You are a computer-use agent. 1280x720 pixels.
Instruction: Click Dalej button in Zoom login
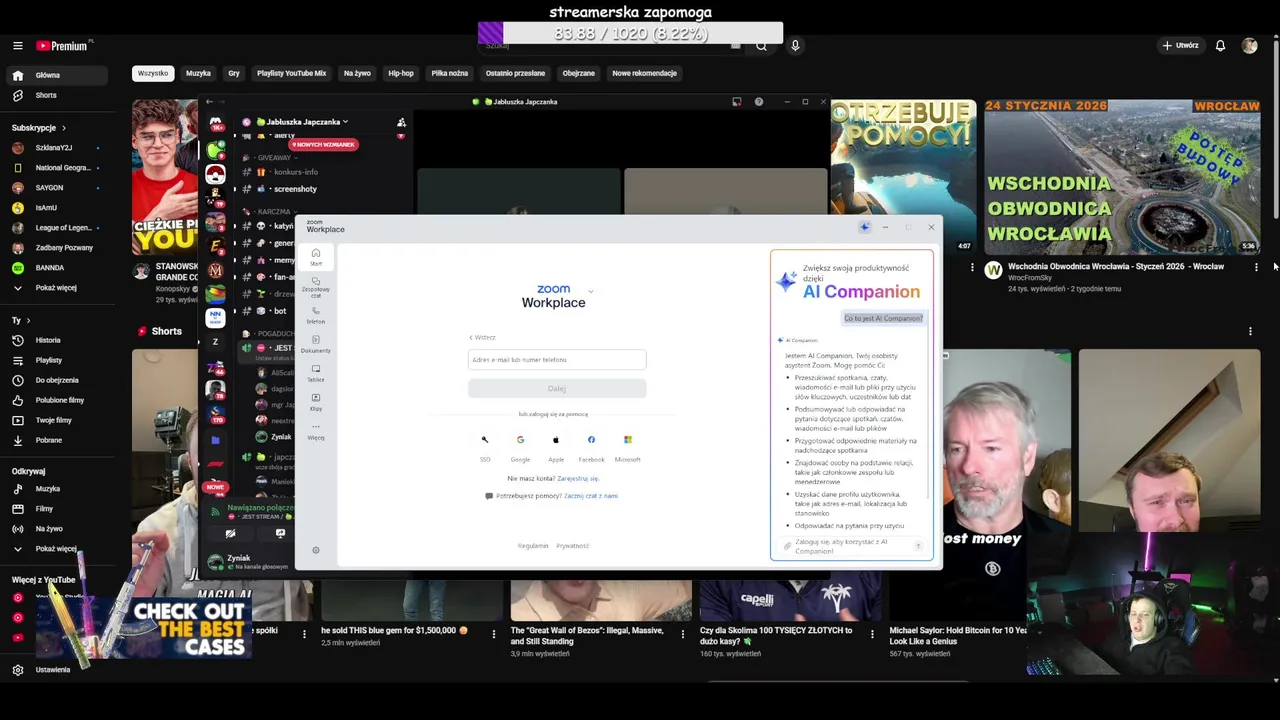[x=557, y=389]
